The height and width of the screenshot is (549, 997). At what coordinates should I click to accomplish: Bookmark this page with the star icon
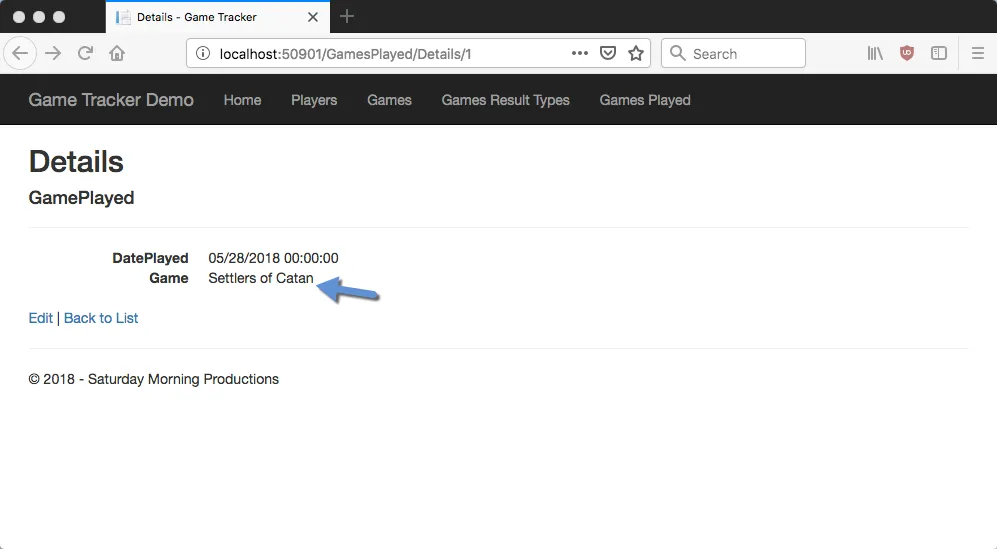click(636, 53)
